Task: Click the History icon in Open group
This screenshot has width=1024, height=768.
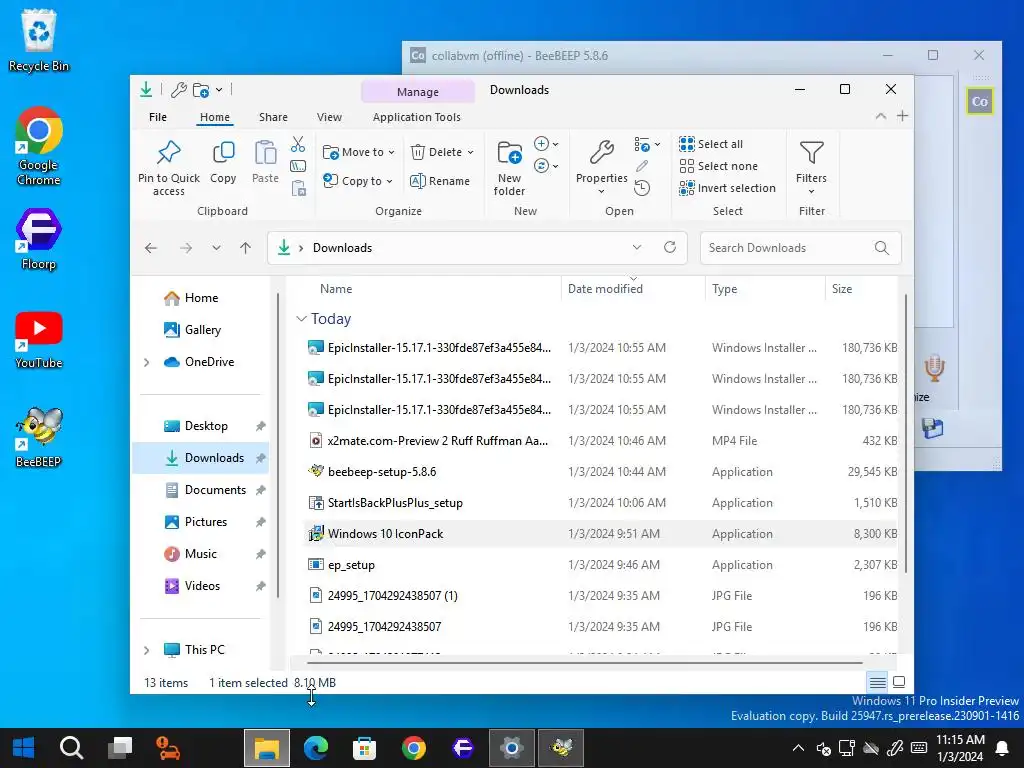Action: coord(642,188)
